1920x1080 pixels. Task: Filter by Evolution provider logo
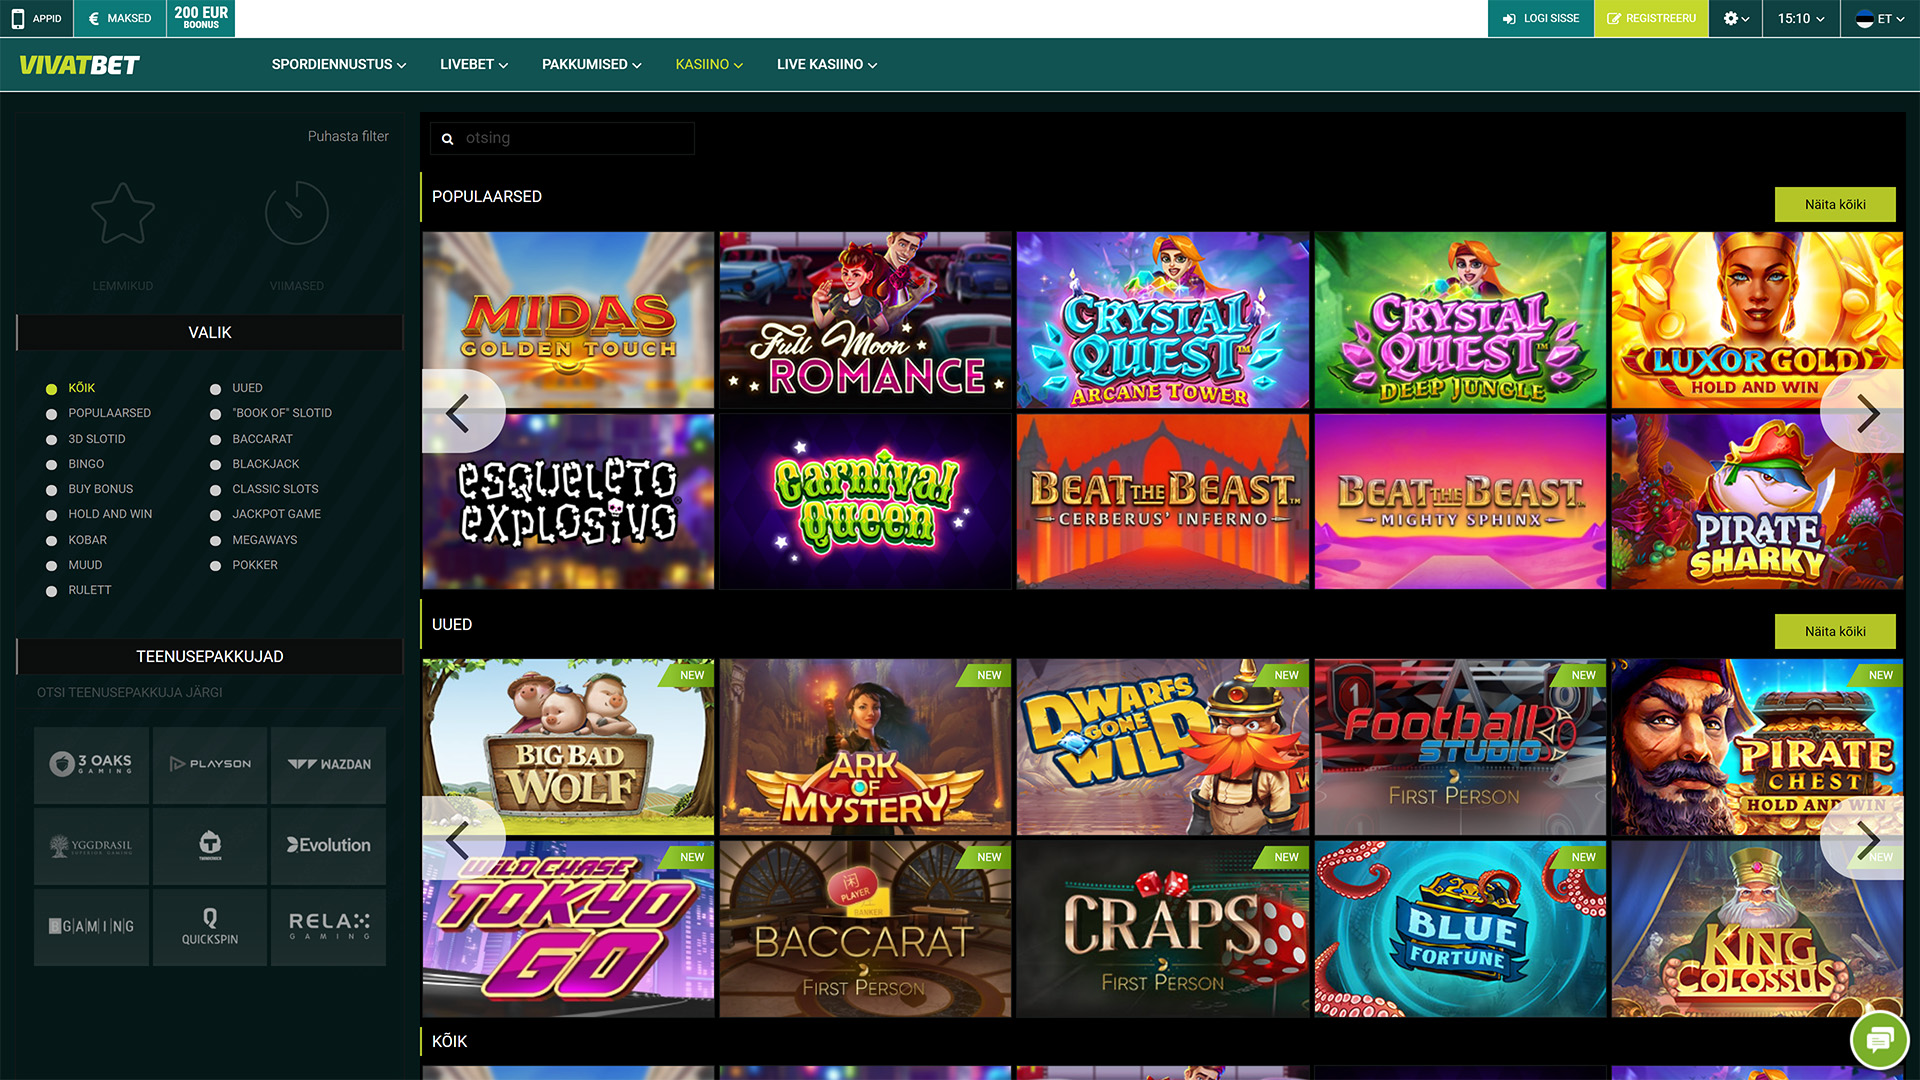pyautogui.click(x=328, y=846)
